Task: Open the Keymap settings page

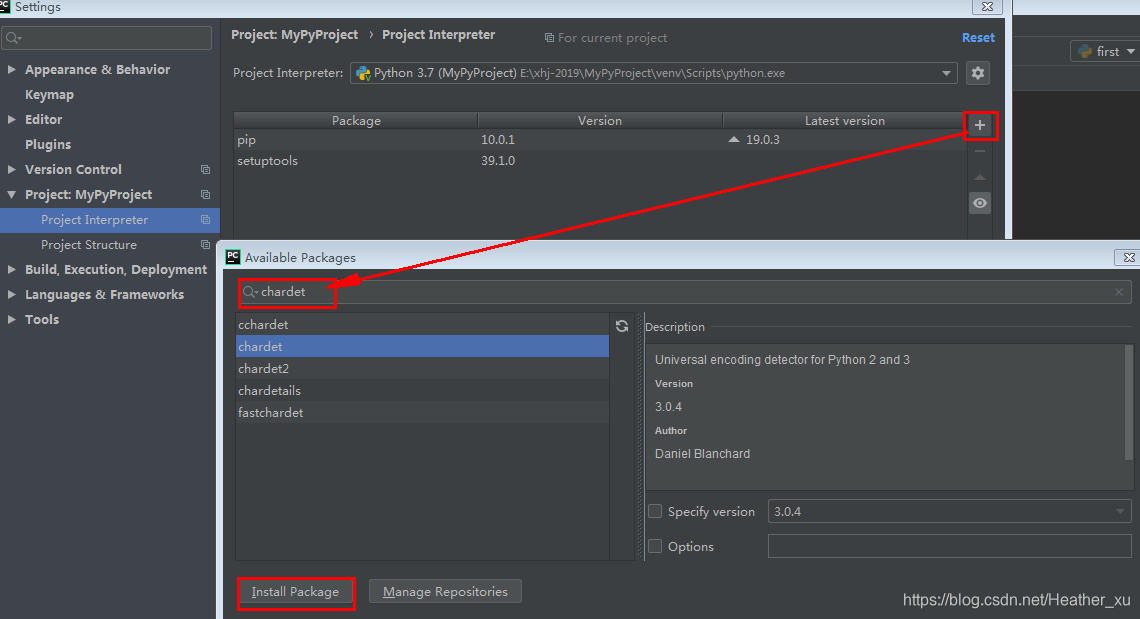Action: [x=49, y=95]
